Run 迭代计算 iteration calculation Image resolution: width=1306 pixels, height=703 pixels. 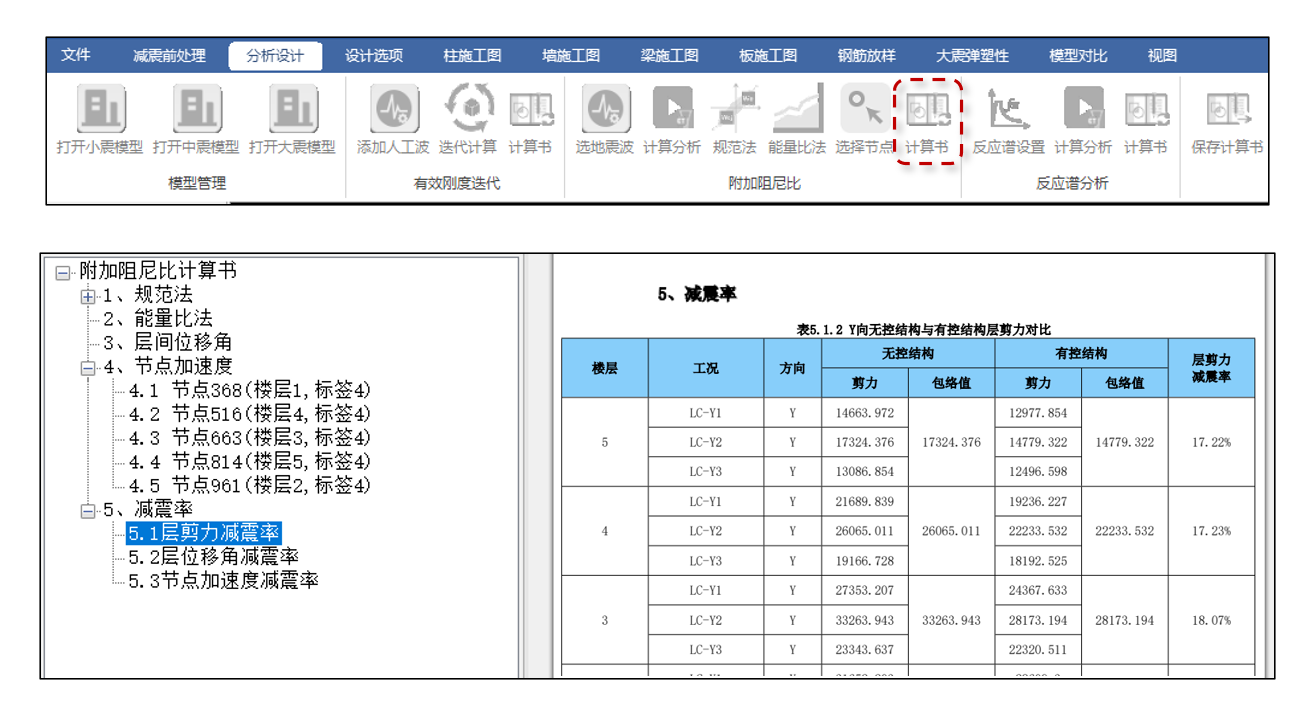[x=467, y=110]
